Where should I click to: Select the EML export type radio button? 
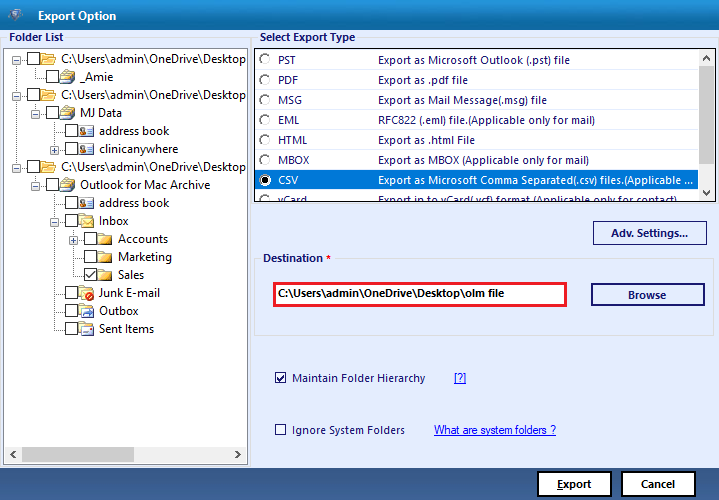pyautogui.click(x=265, y=120)
